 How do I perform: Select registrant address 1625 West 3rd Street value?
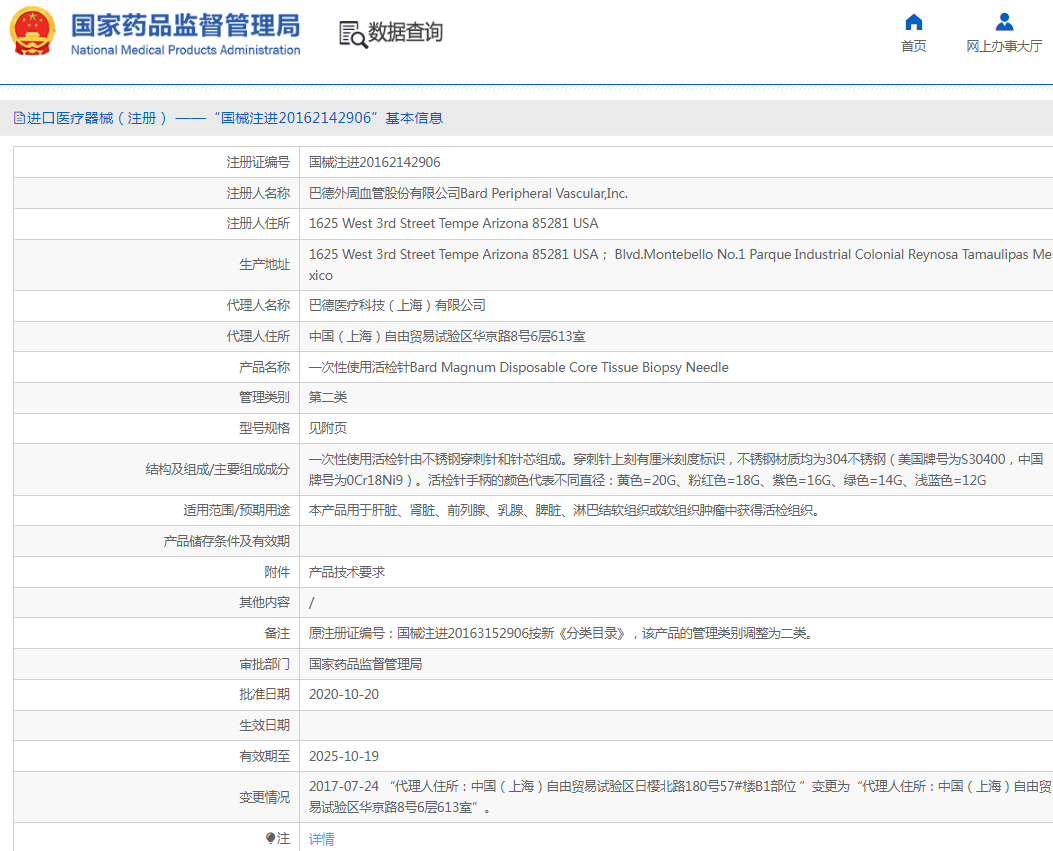tap(453, 224)
